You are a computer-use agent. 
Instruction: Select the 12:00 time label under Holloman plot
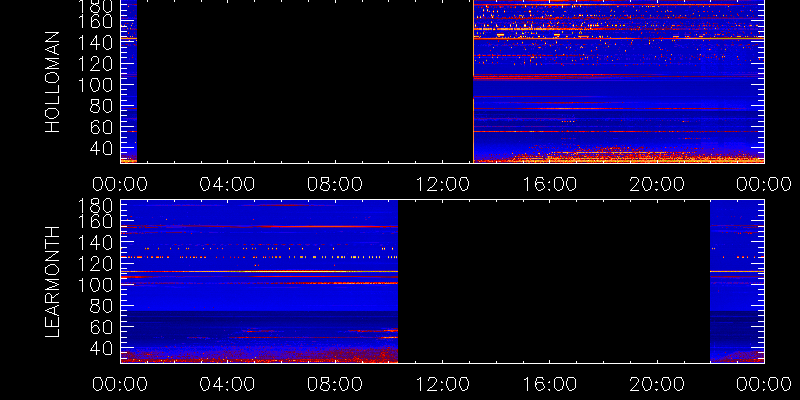click(x=442, y=184)
